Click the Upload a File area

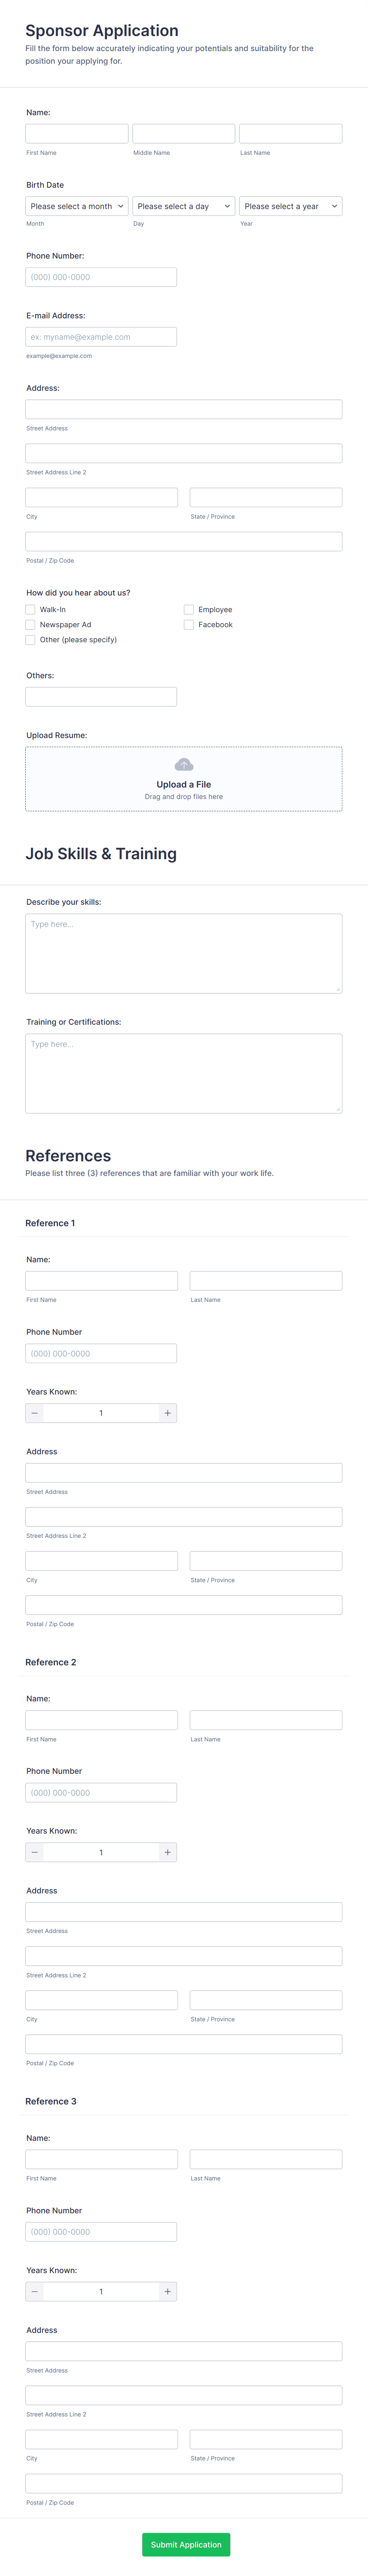click(184, 785)
